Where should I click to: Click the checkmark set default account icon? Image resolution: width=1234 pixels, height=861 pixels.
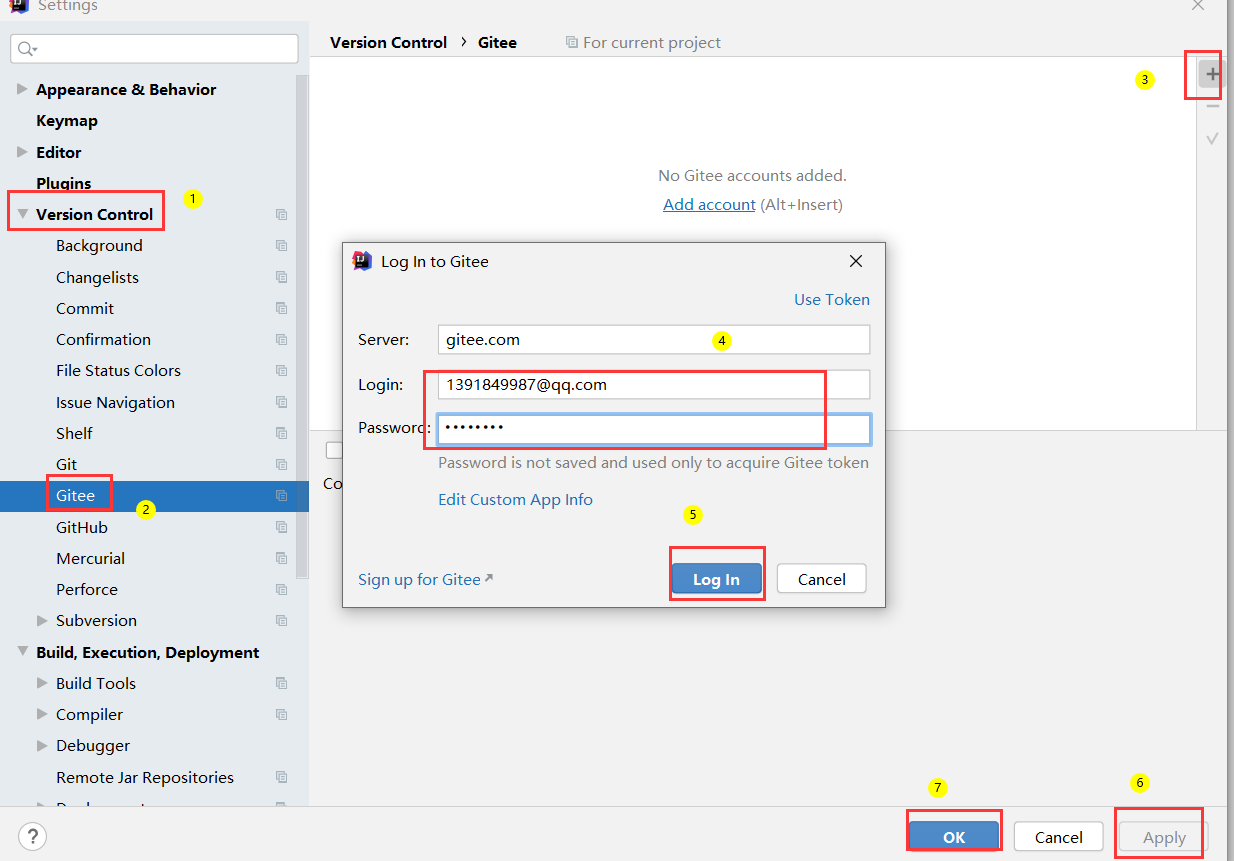1212,139
